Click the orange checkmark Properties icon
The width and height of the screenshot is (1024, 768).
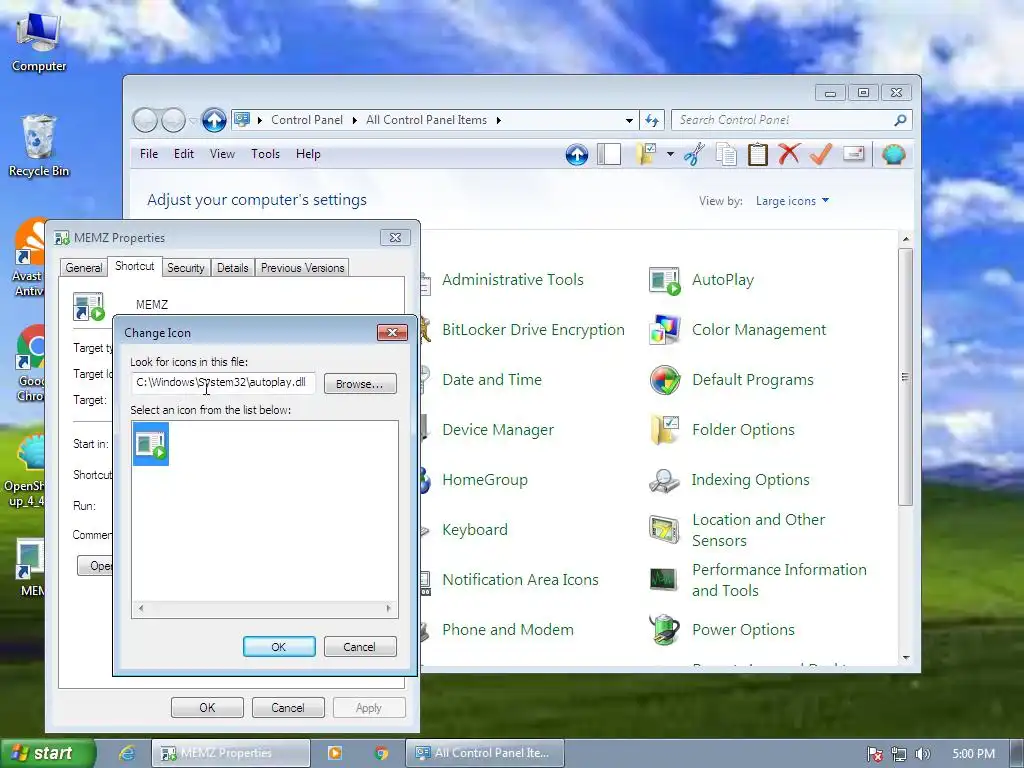coord(821,154)
